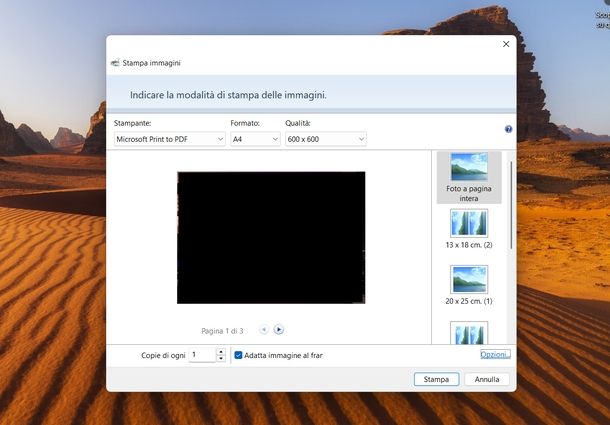Close the Stampa immagini dialog
610x425 pixels.
(505, 44)
